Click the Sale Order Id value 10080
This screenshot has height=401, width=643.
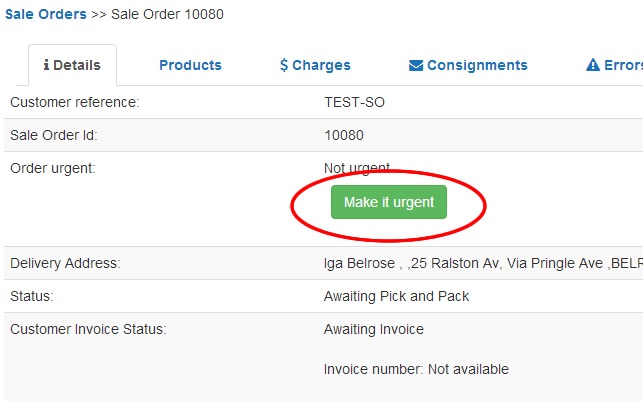344,135
